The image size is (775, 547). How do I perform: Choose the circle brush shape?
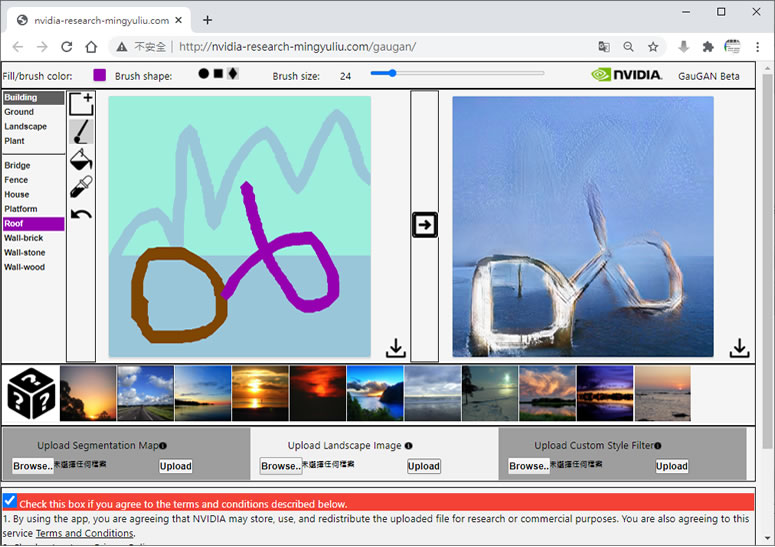coord(204,74)
